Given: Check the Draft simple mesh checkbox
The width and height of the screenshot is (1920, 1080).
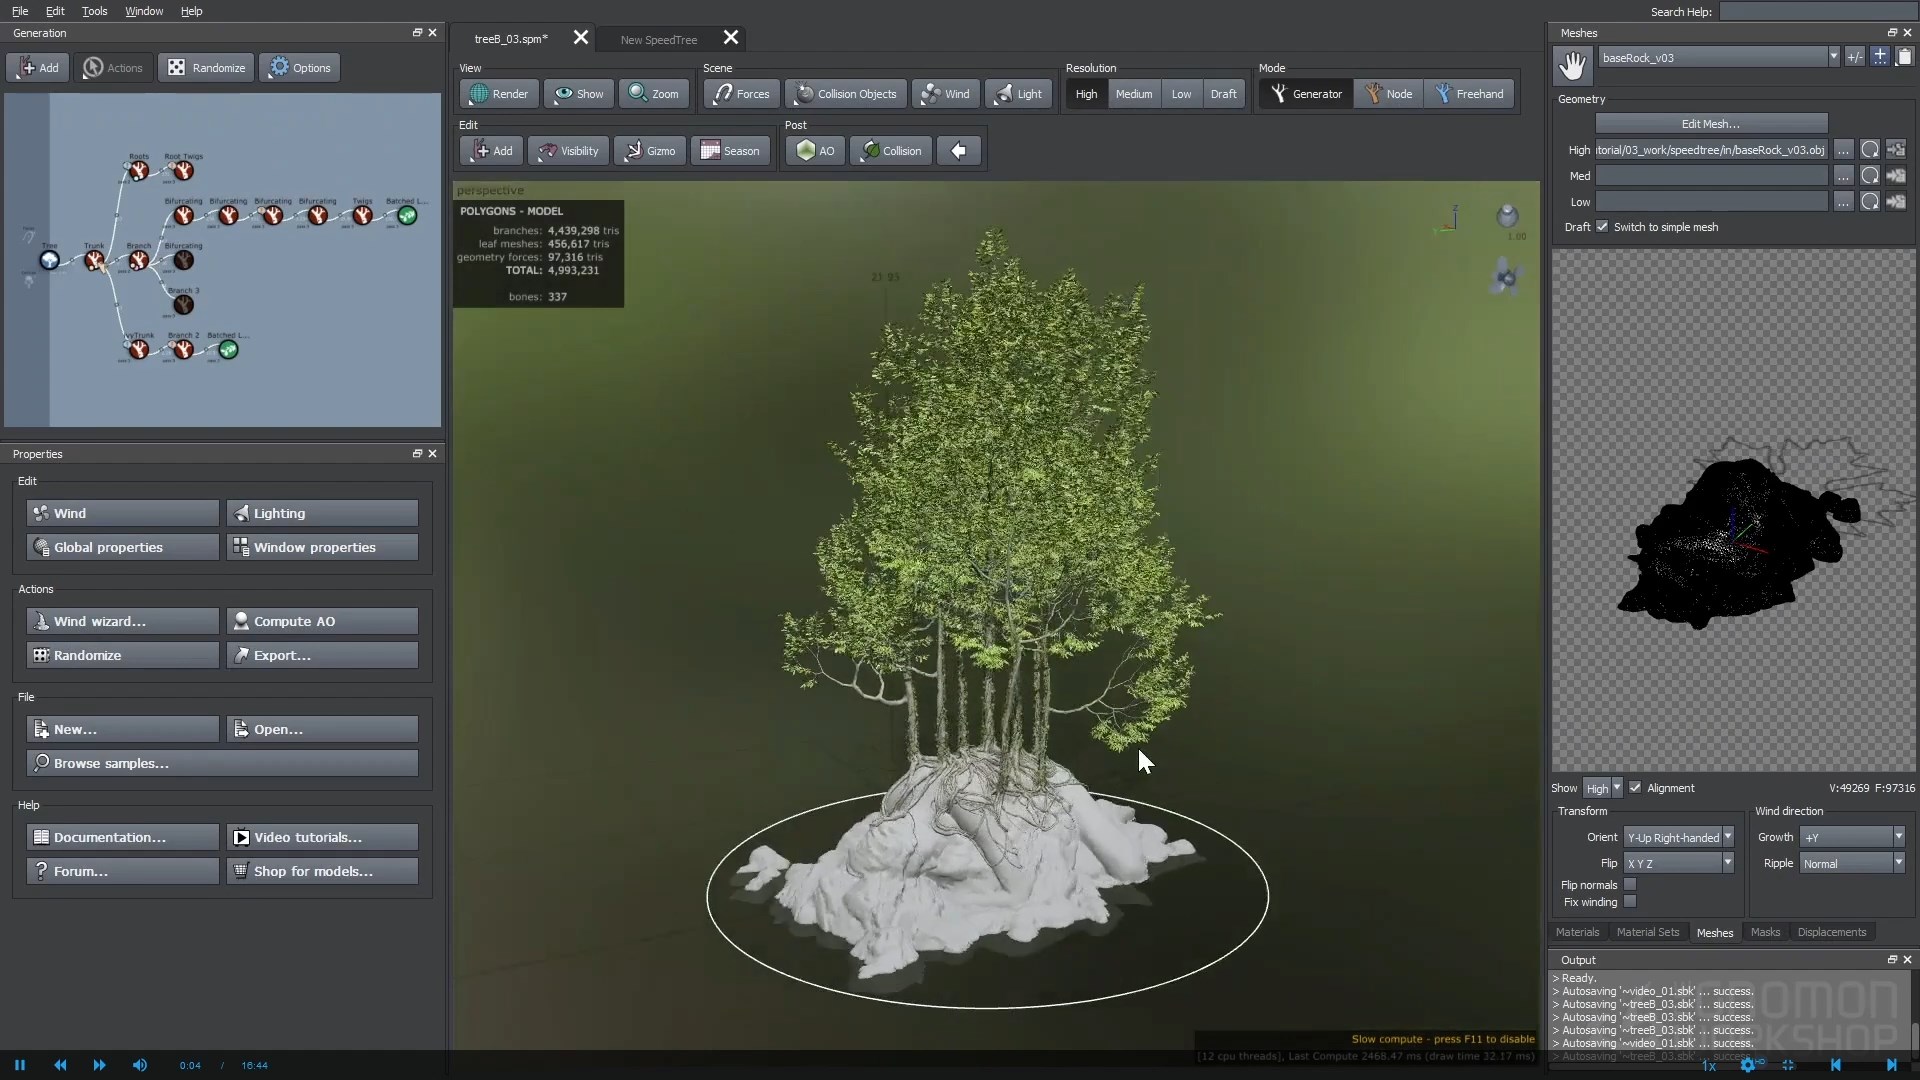Looking at the screenshot, I should [1602, 227].
